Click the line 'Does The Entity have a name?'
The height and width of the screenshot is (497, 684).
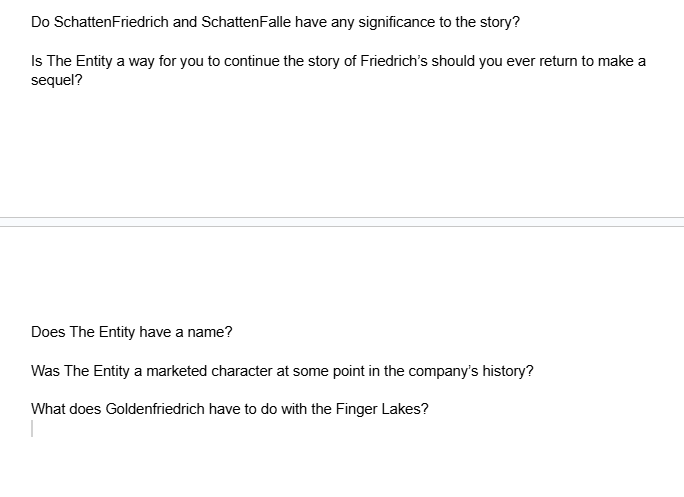132,332
